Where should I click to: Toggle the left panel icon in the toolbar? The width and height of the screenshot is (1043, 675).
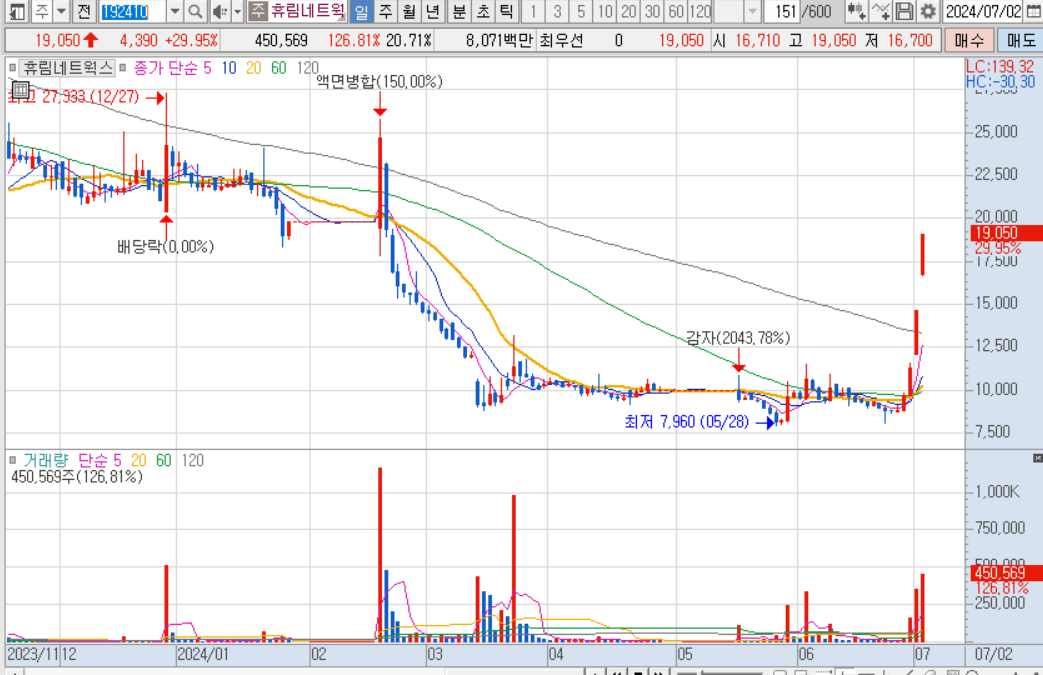17,11
